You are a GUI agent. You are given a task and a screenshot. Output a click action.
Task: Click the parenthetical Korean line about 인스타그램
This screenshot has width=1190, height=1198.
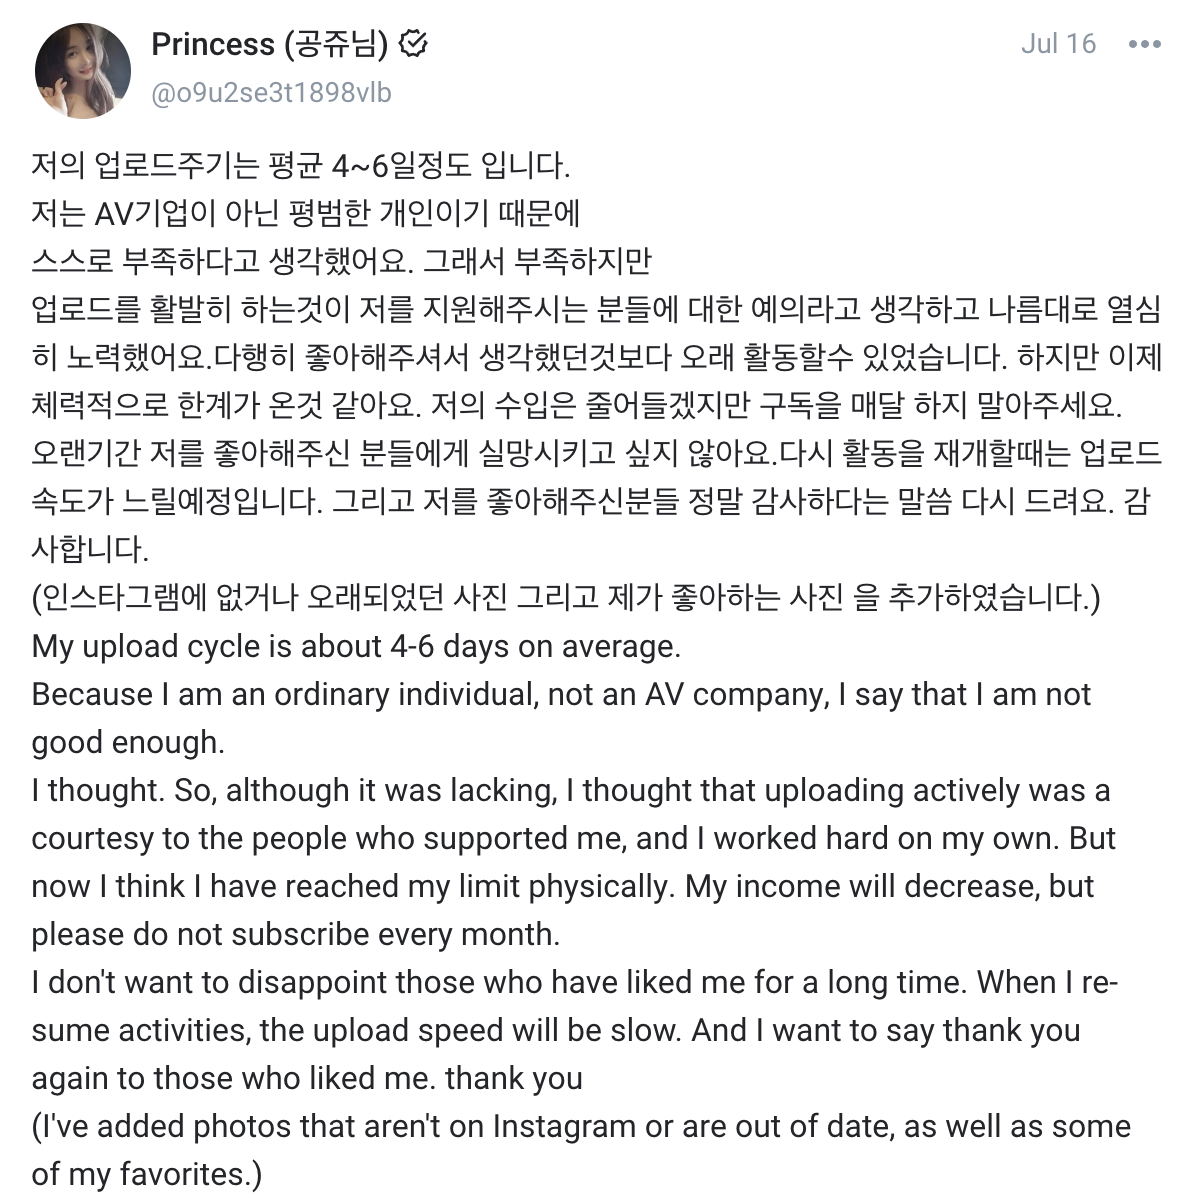click(566, 597)
